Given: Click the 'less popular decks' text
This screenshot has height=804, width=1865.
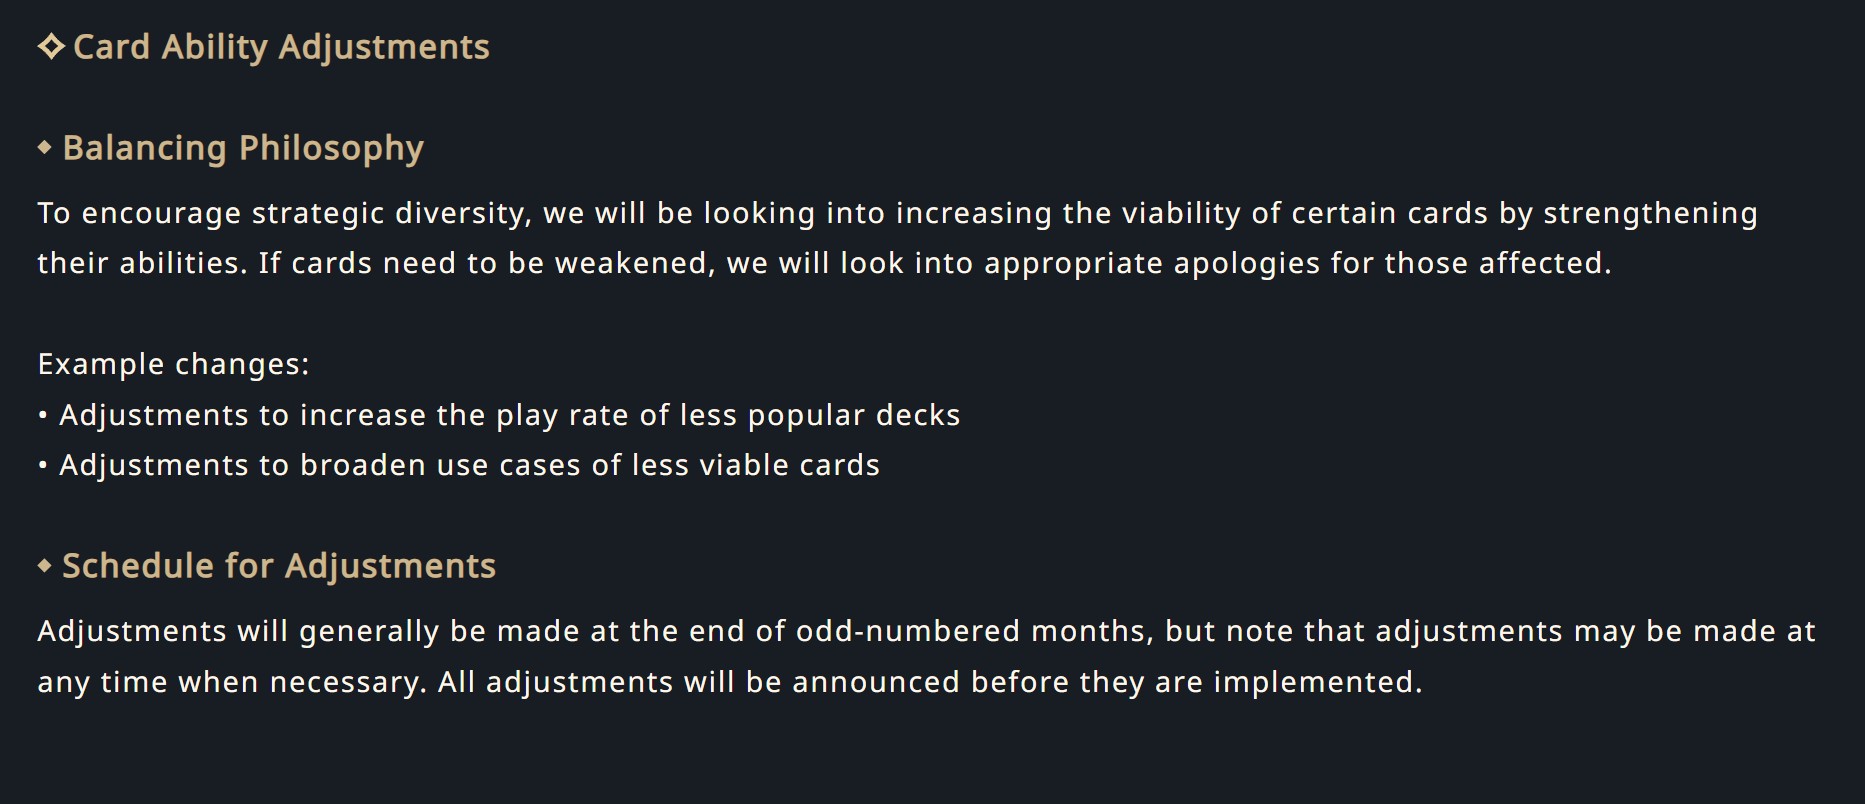Looking at the screenshot, I should click(x=820, y=415).
